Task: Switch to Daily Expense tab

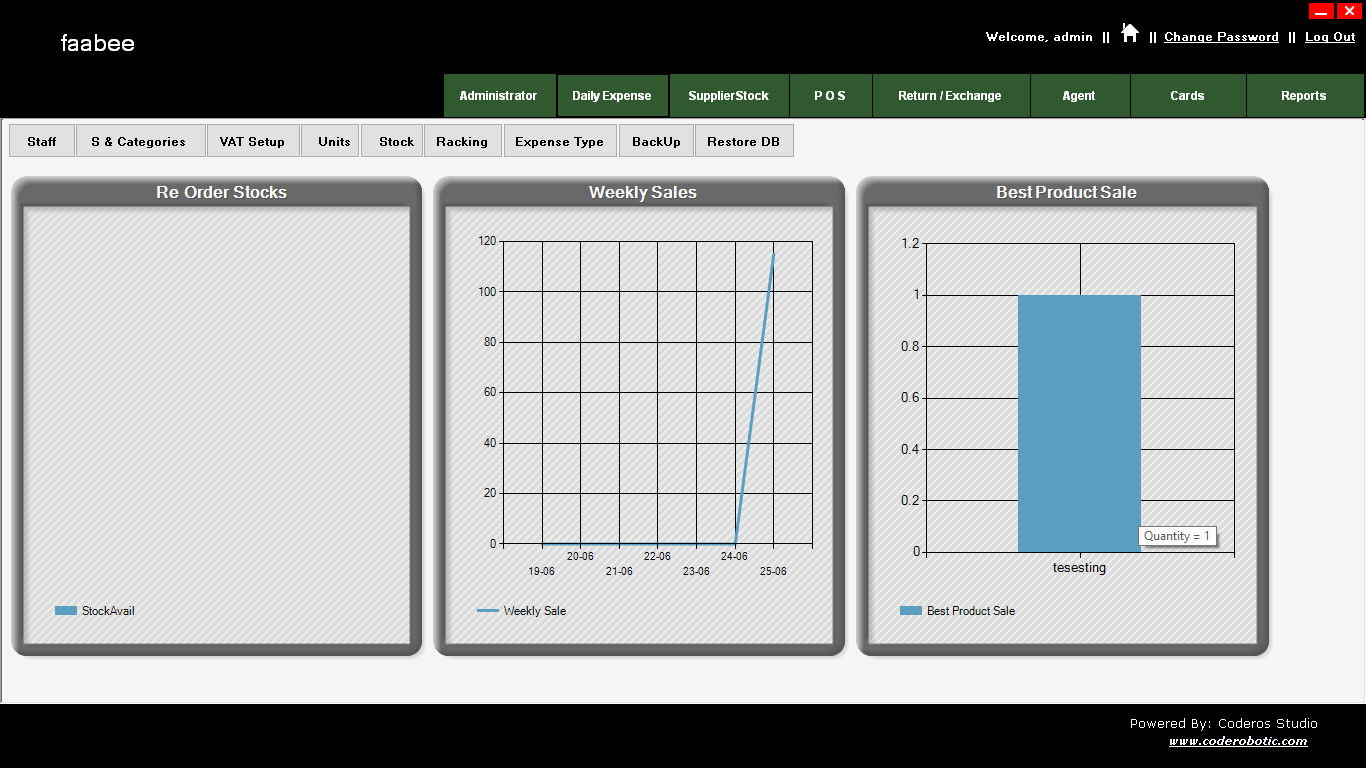Action: pos(612,96)
